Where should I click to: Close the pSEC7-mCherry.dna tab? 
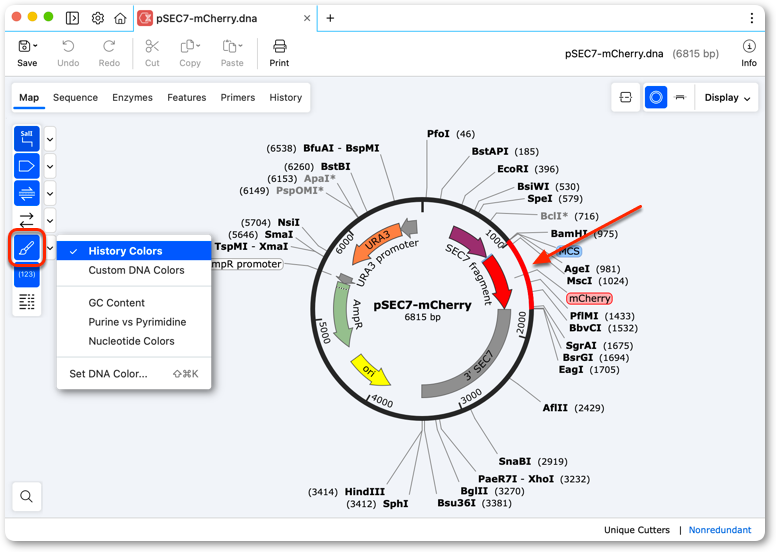coord(307,18)
